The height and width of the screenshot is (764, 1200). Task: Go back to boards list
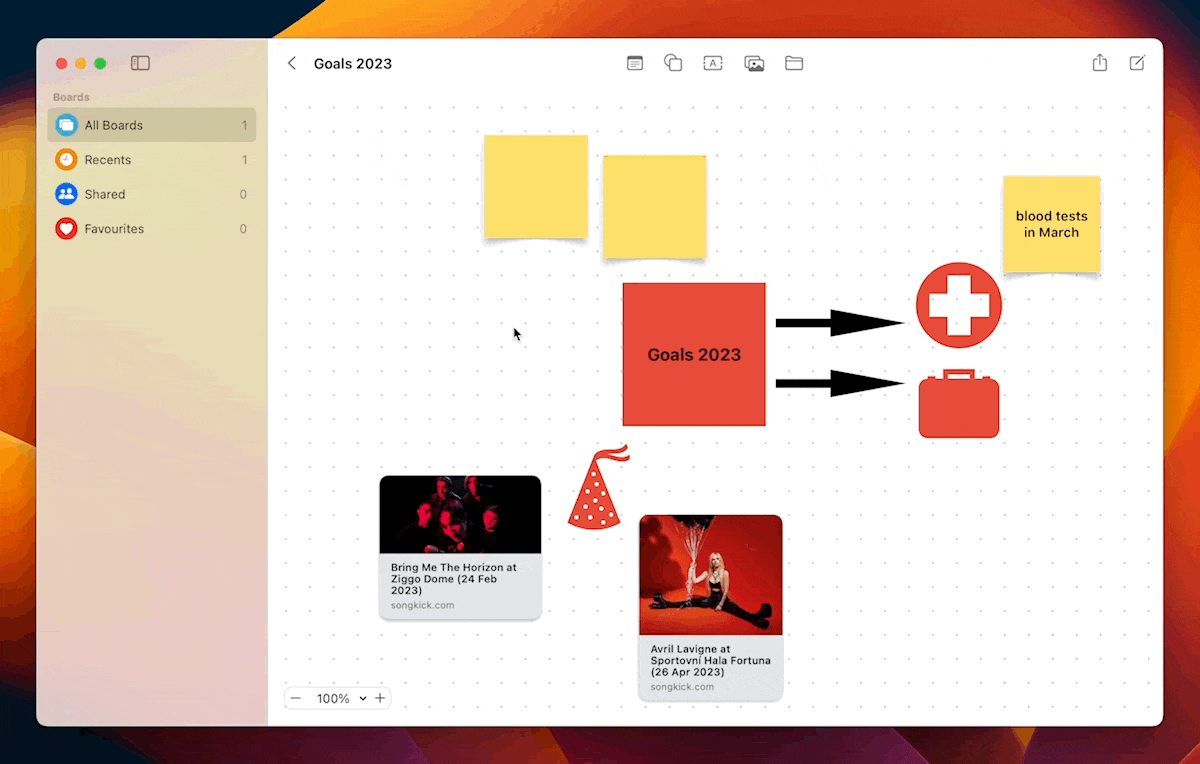292,63
